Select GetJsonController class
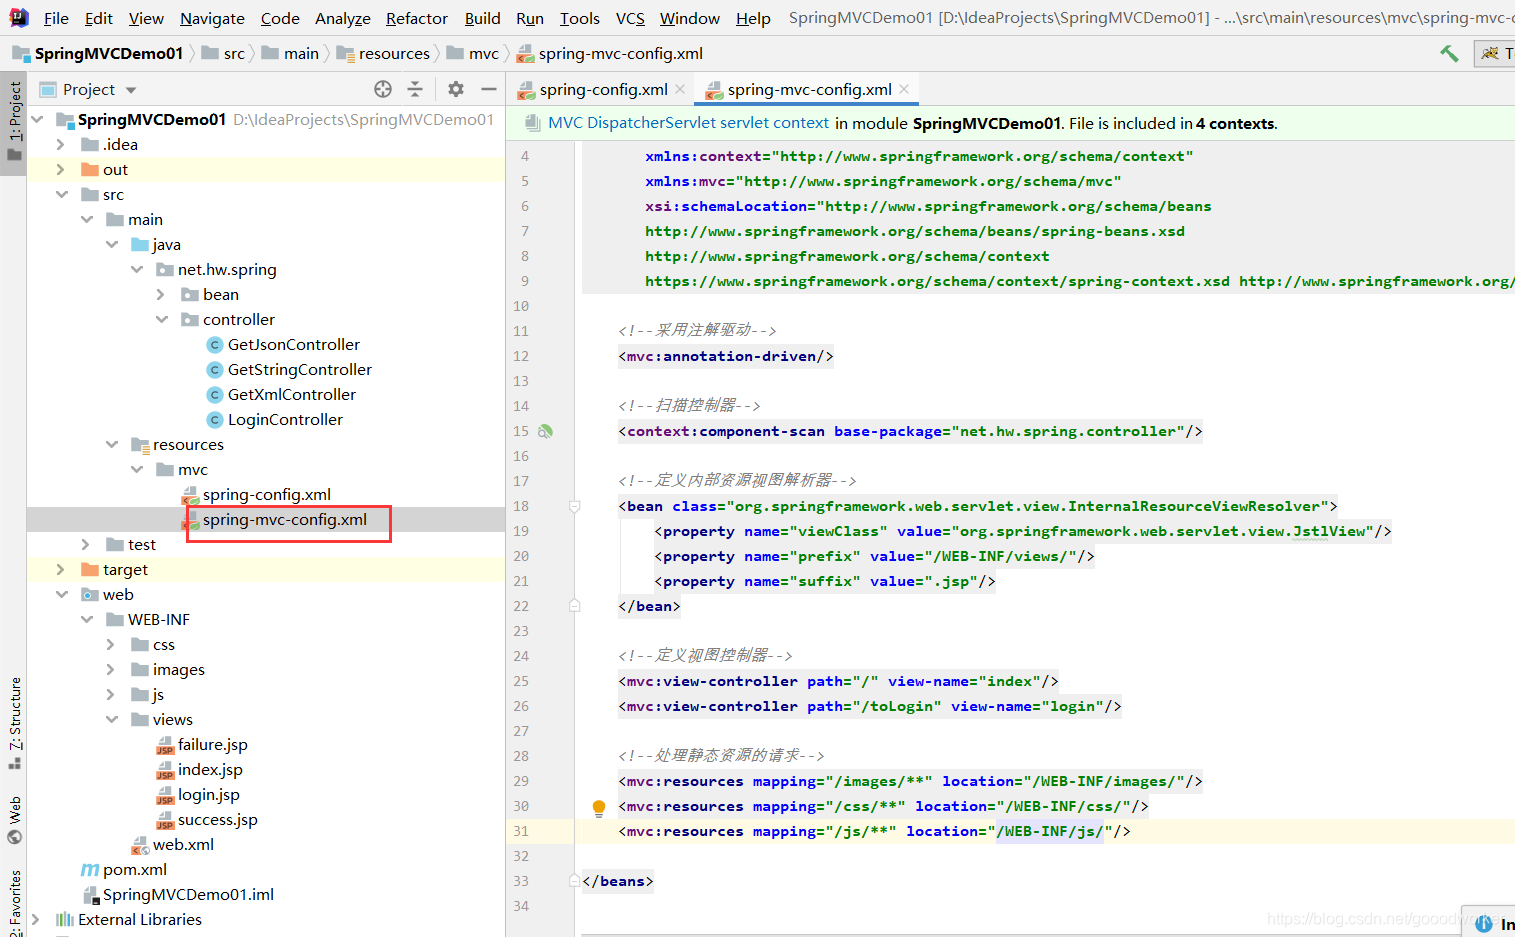This screenshot has width=1515, height=937. [283, 345]
